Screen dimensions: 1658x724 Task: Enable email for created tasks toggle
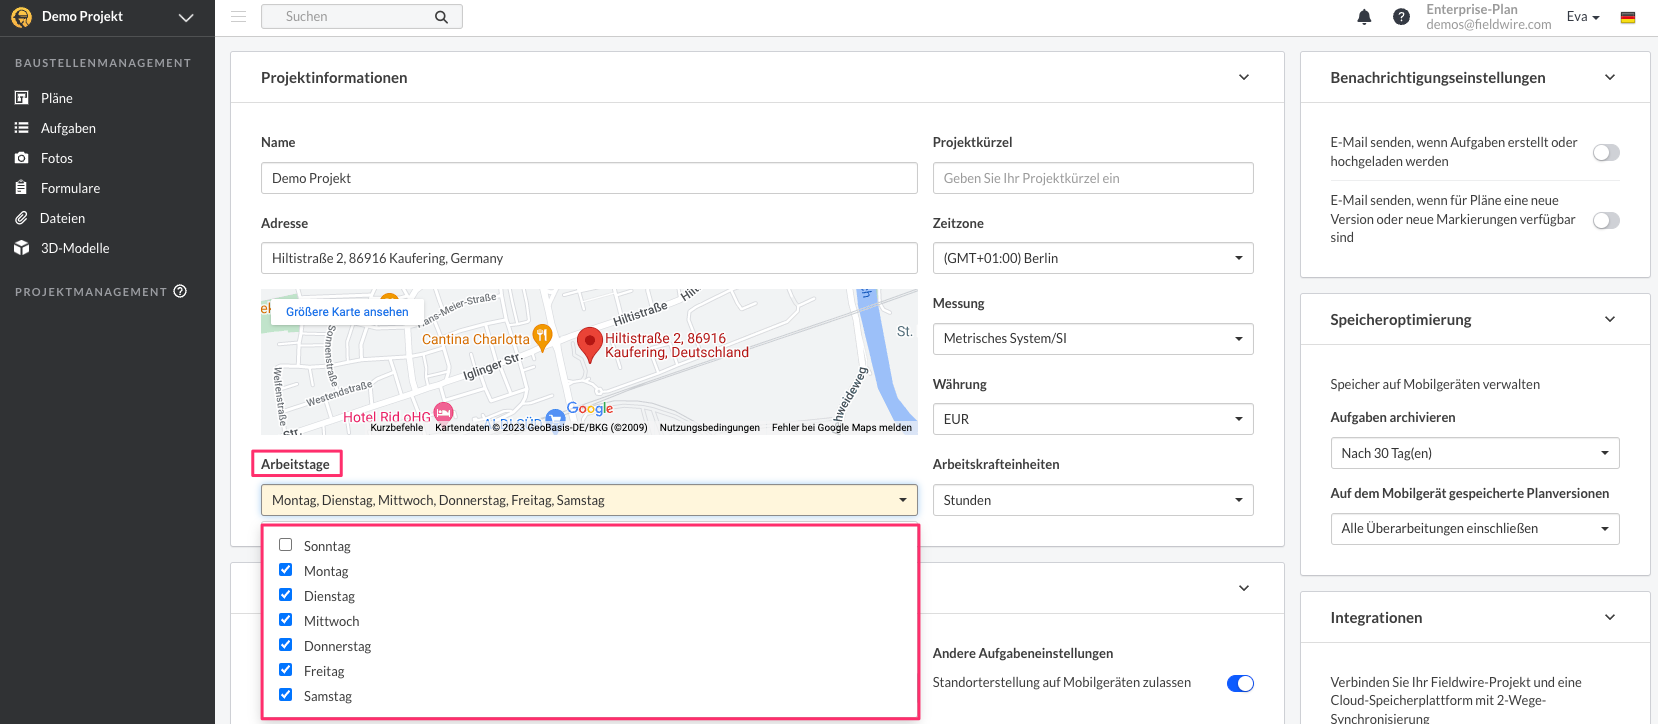1605,153
